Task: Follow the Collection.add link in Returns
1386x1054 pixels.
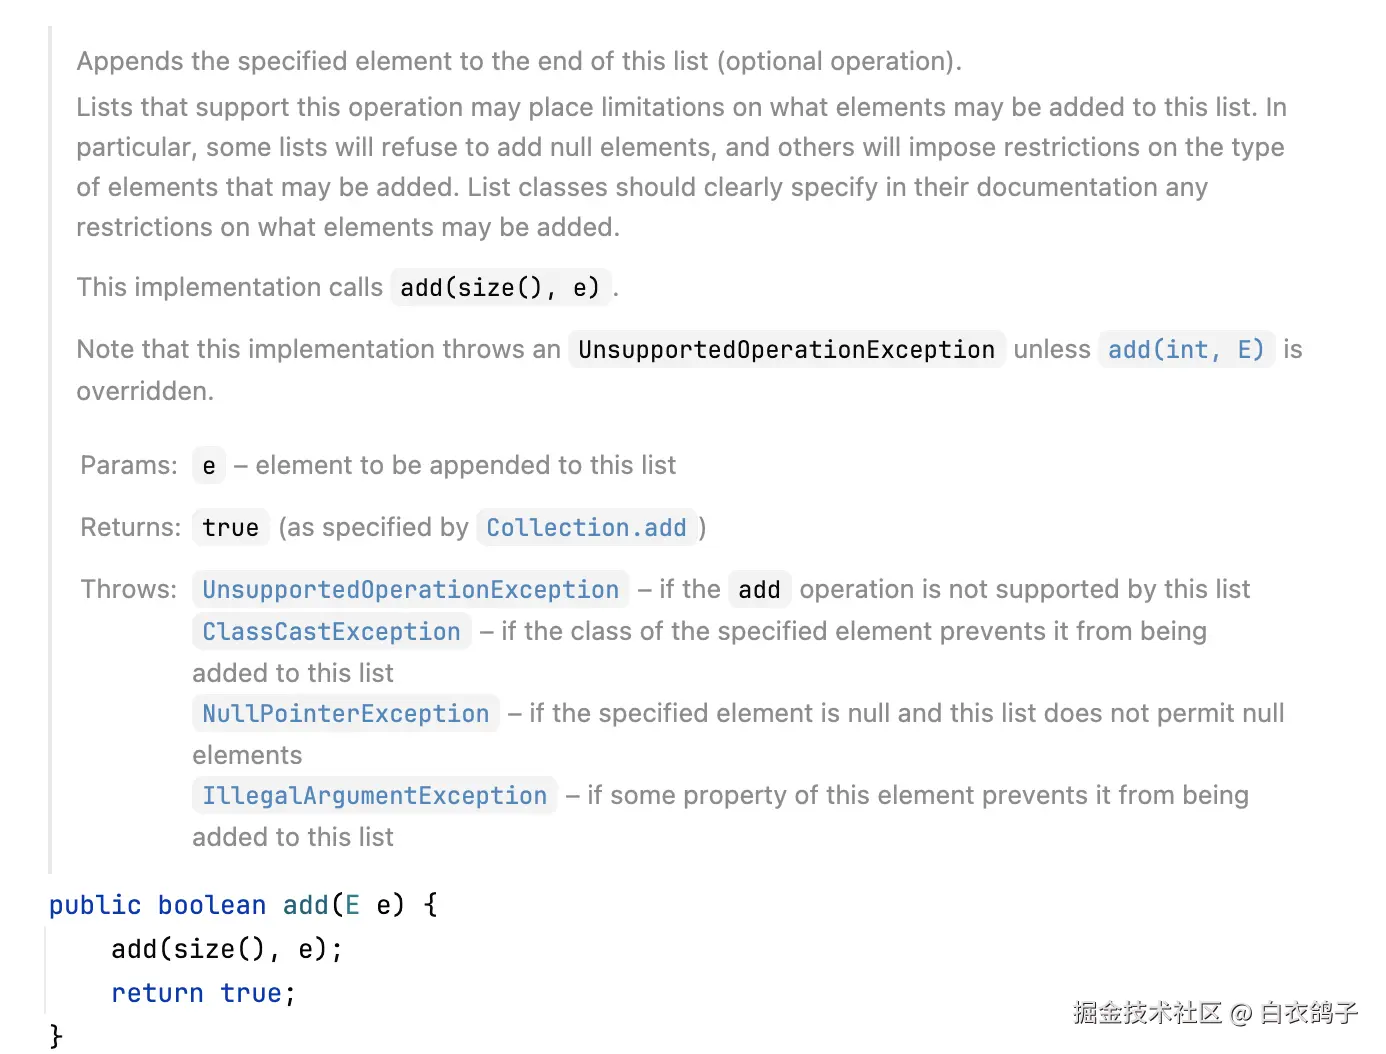Action: [586, 528]
